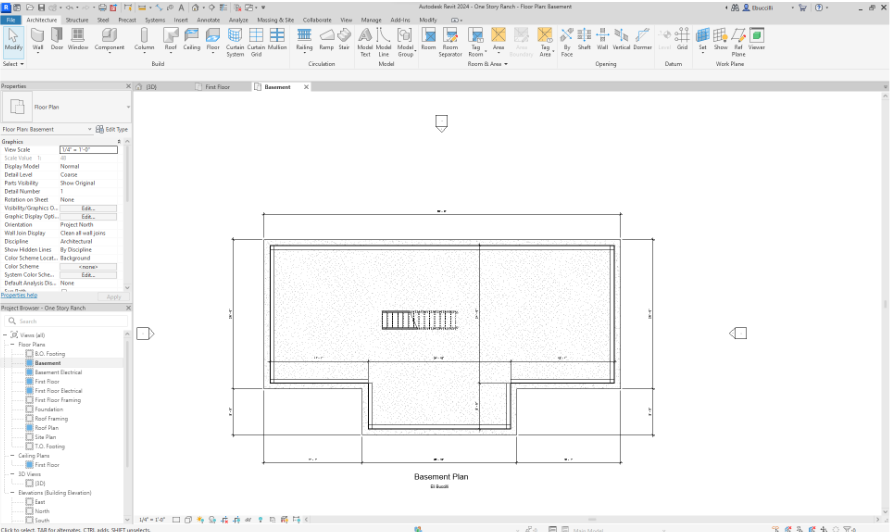Select the Dormer opening tool
Viewport: 891px width, 532px height.
(642, 39)
